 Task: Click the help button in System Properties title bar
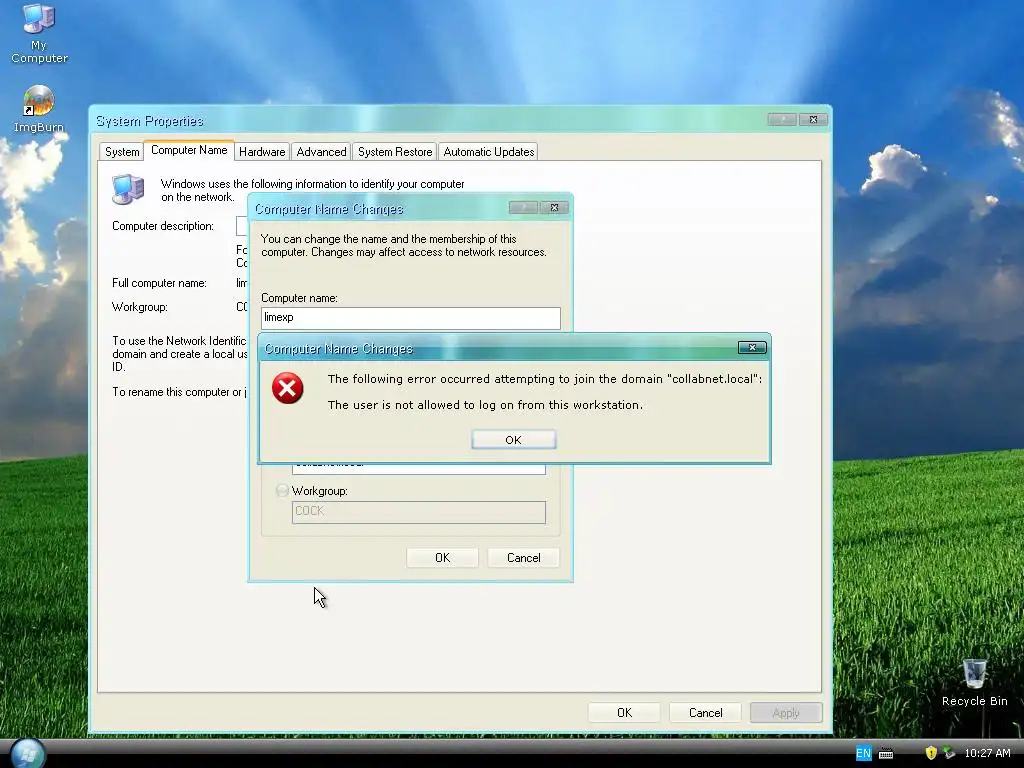782,120
